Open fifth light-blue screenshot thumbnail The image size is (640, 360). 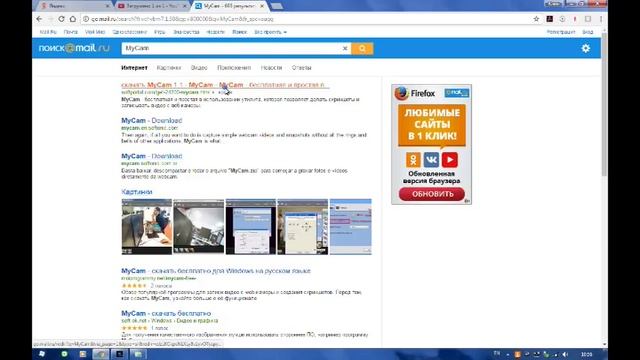pyautogui.click(x=351, y=227)
